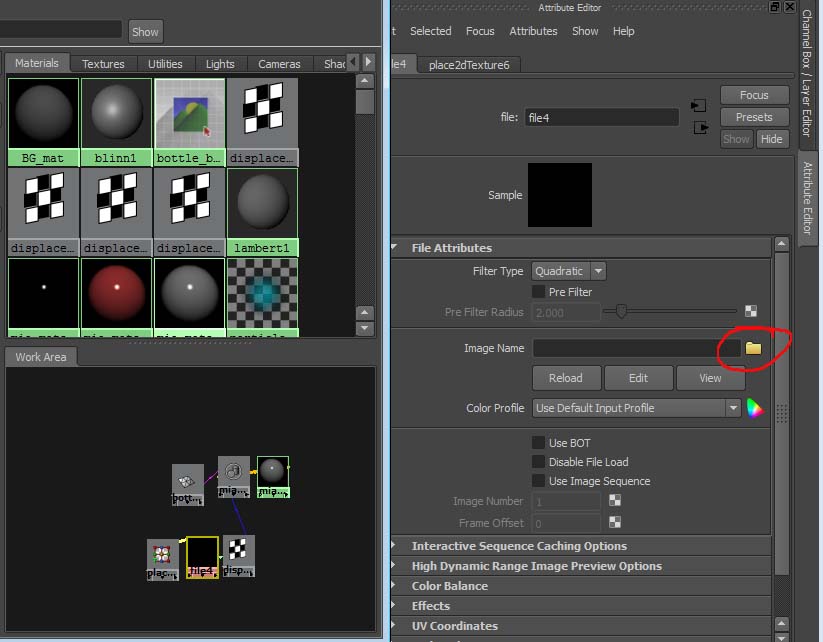Select the bottle_b... material swatch
Viewport: 823px width, 642px height.
(x=189, y=122)
